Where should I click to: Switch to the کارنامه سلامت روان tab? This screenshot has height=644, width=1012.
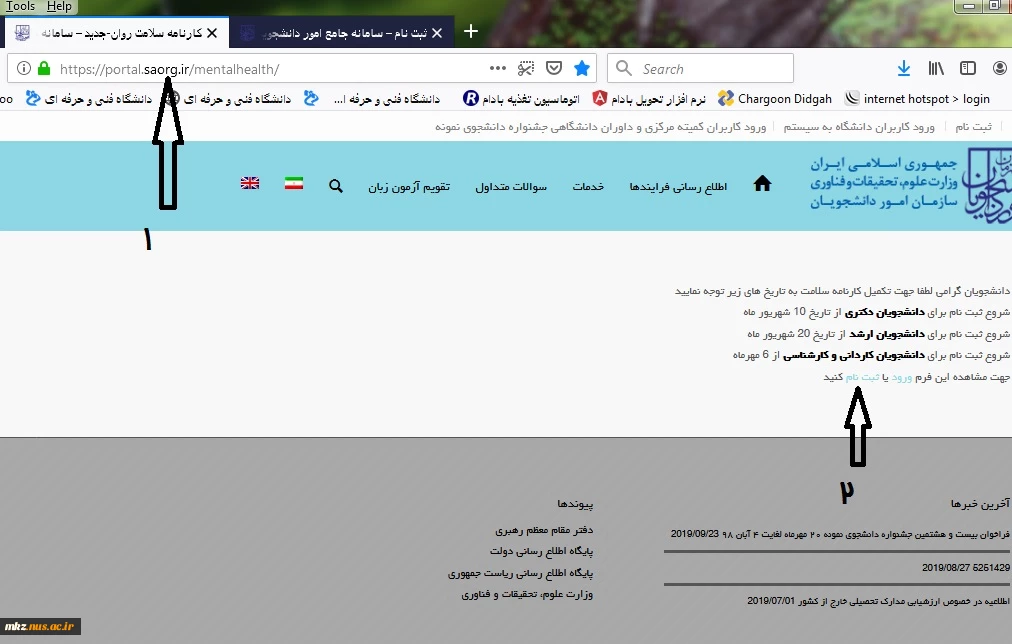coord(116,33)
